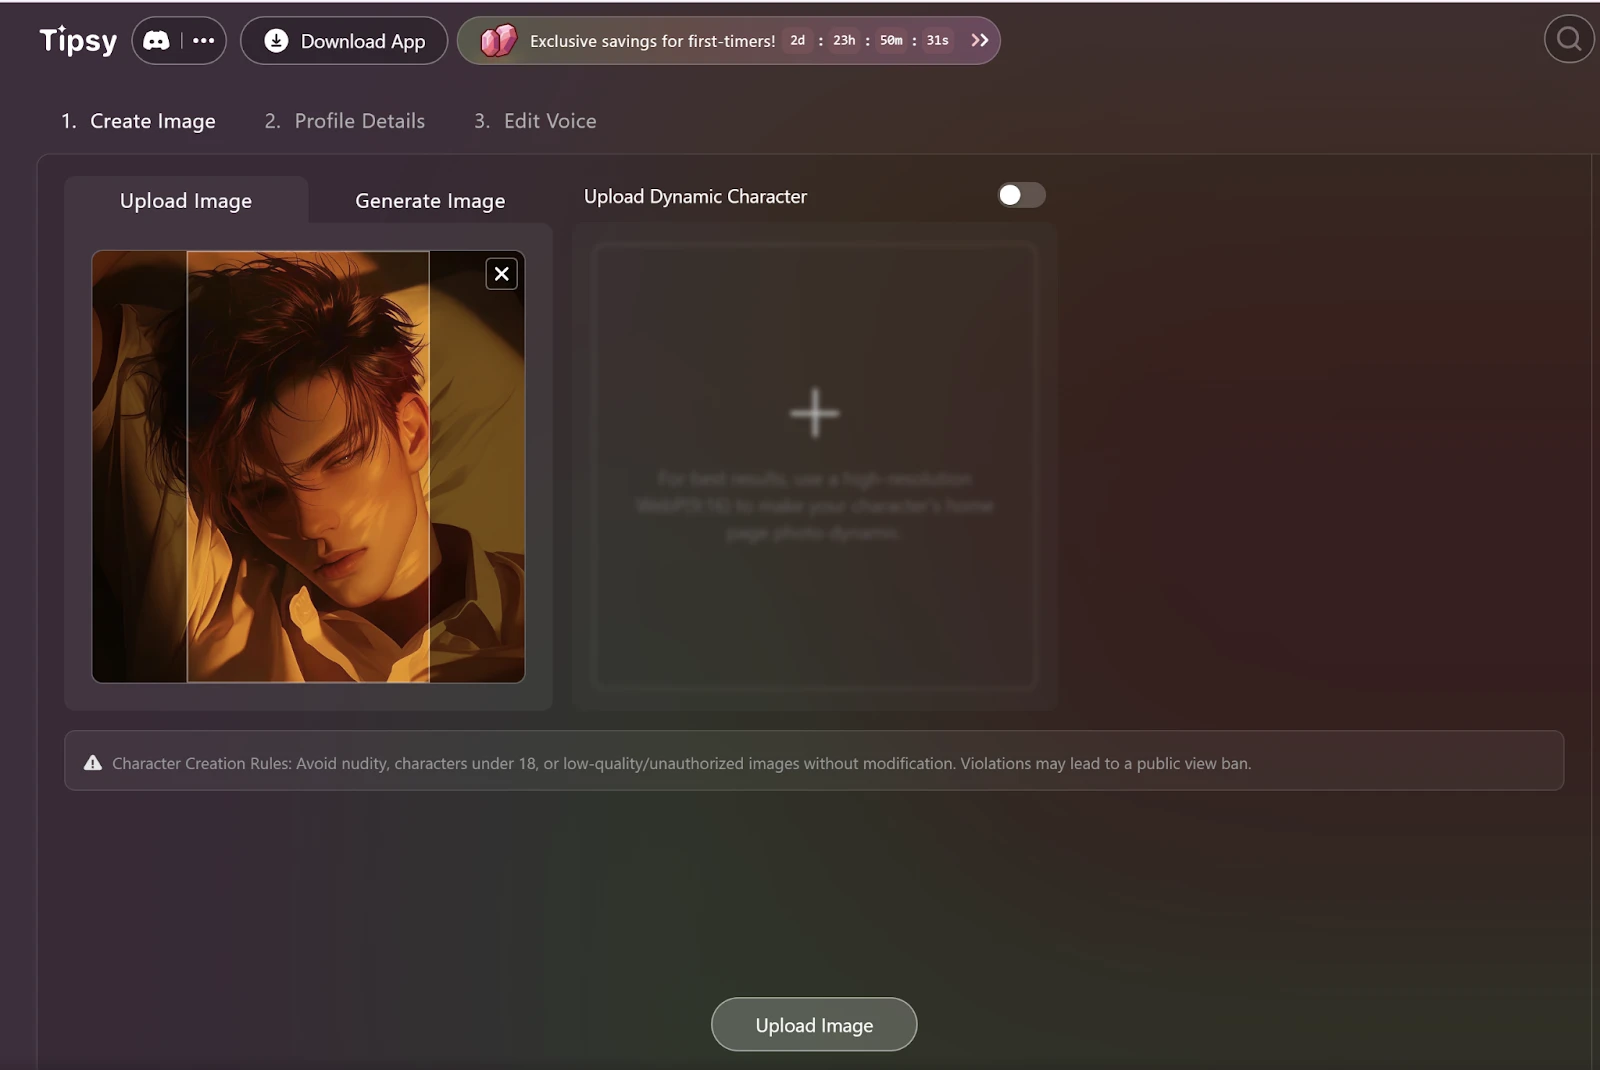Go to step 2 Profile Details
Image resolution: width=1600 pixels, height=1070 pixels.
click(344, 121)
